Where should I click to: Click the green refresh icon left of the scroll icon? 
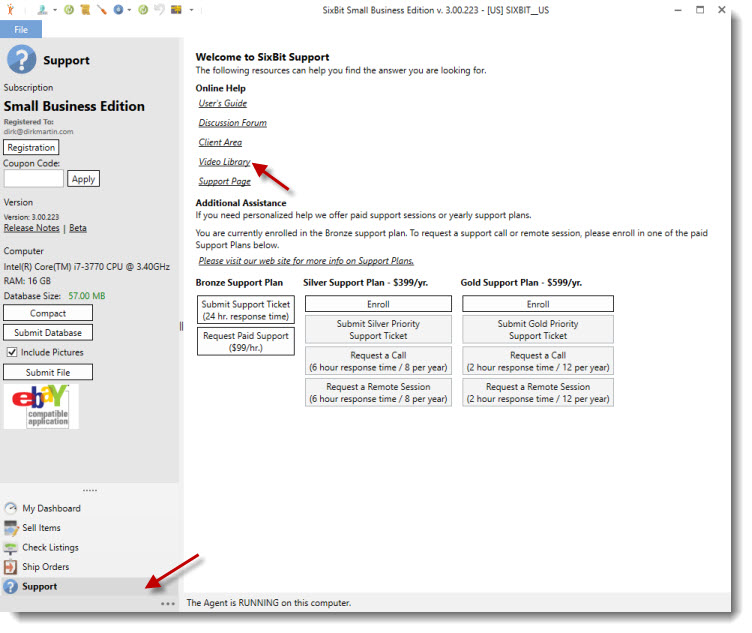(x=69, y=10)
